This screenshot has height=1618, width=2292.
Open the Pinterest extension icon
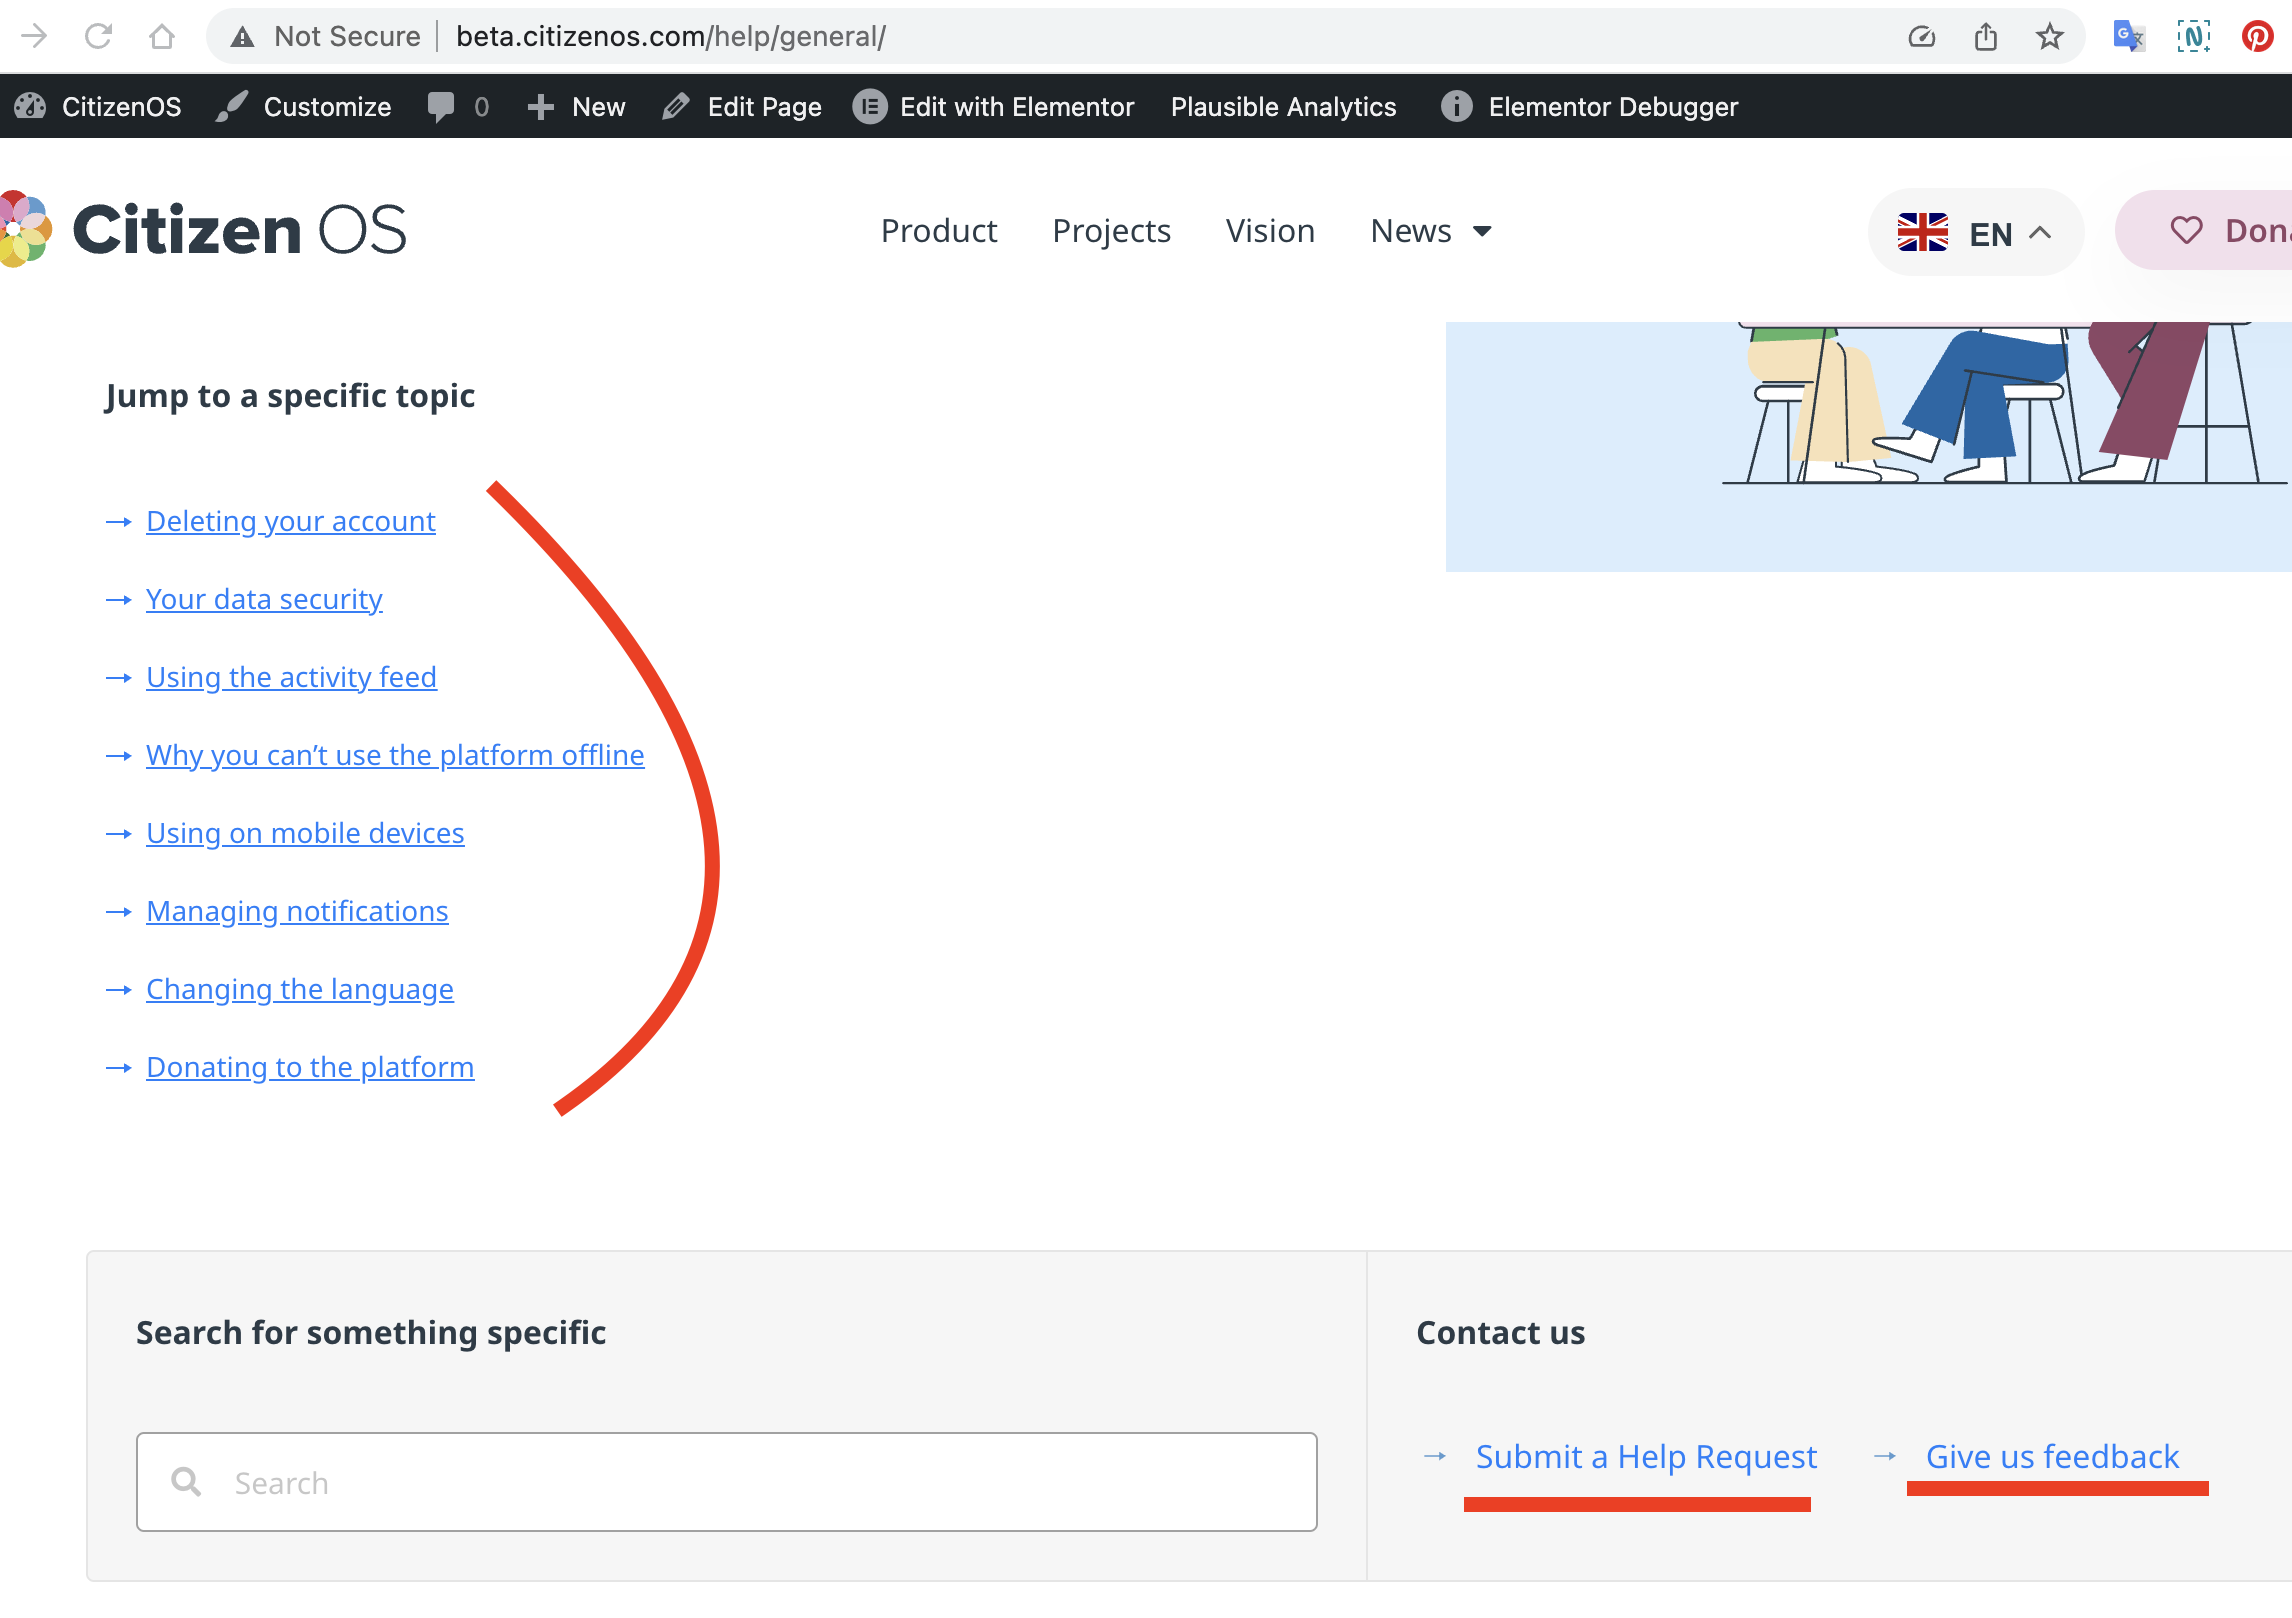click(2258, 36)
